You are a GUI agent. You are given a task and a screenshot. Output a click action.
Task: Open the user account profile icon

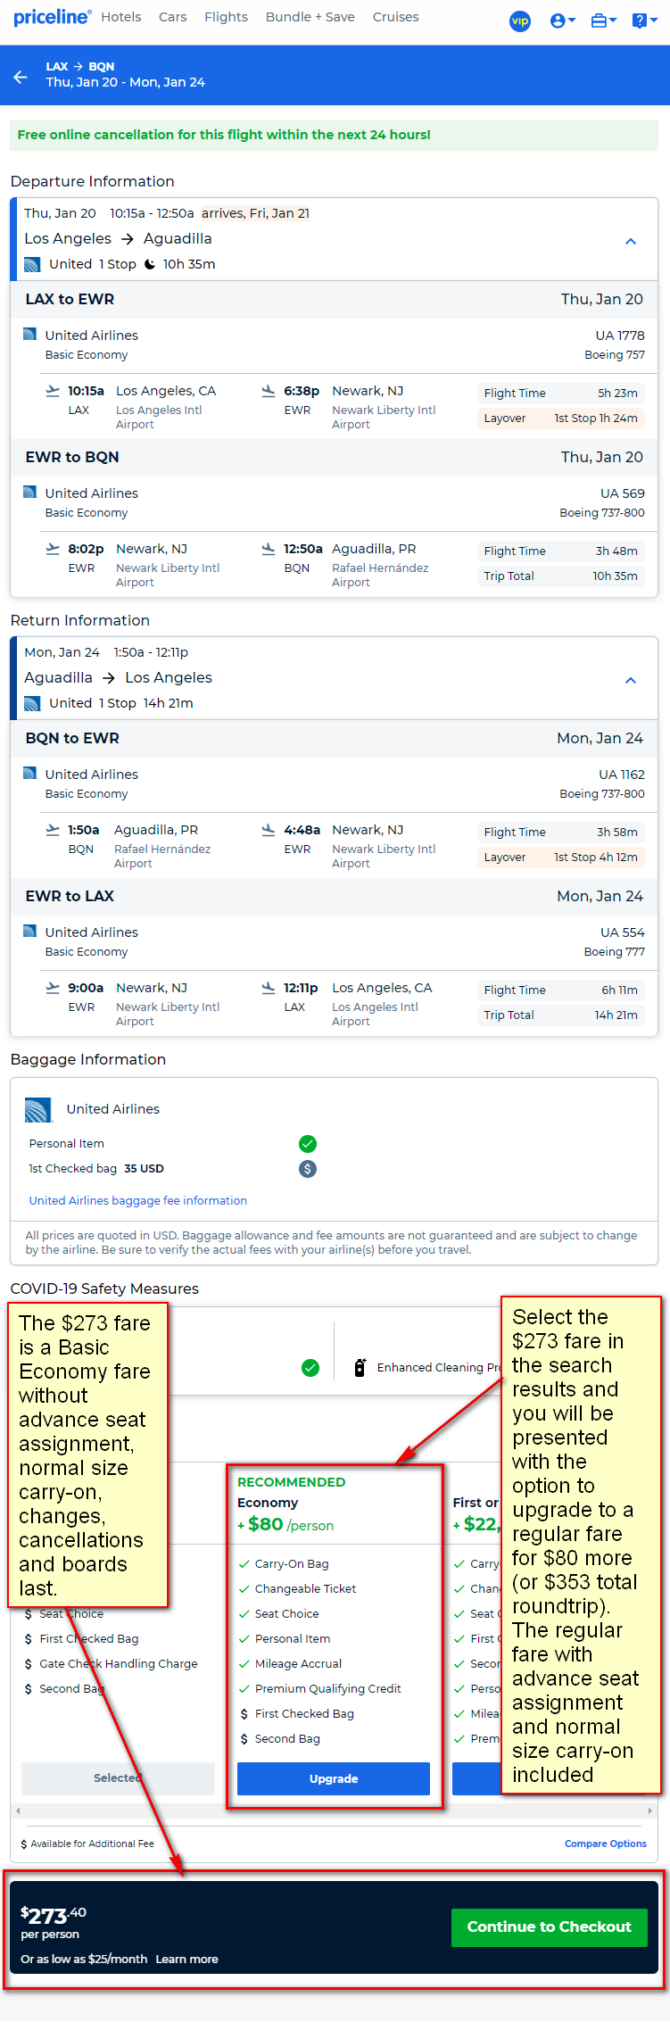(562, 20)
